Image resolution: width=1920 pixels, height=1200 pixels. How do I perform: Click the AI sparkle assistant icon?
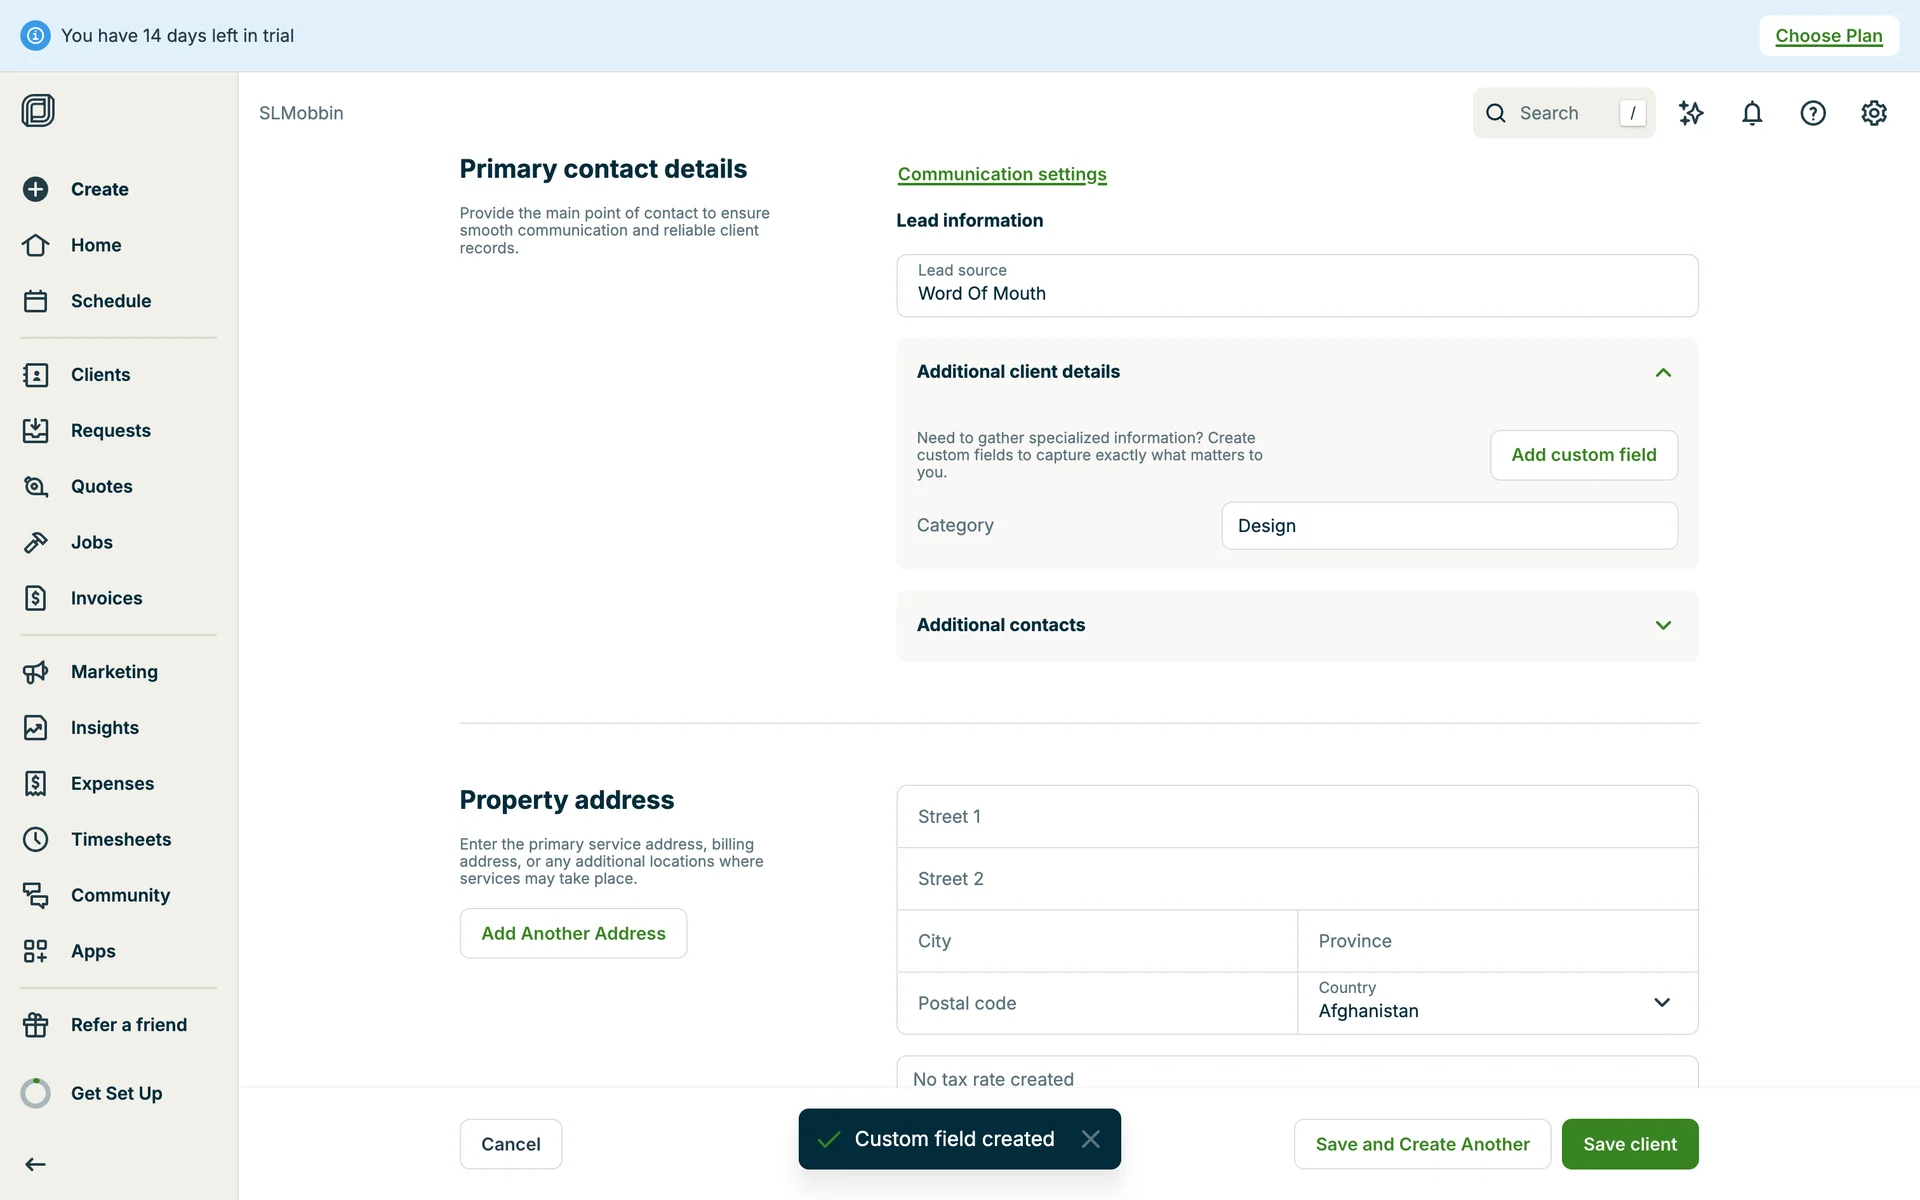coord(1690,113)
